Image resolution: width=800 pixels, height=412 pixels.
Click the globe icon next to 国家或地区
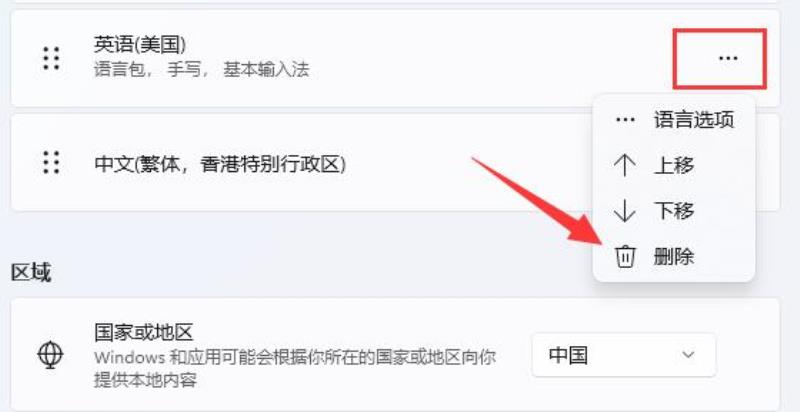tap(51, 354)
